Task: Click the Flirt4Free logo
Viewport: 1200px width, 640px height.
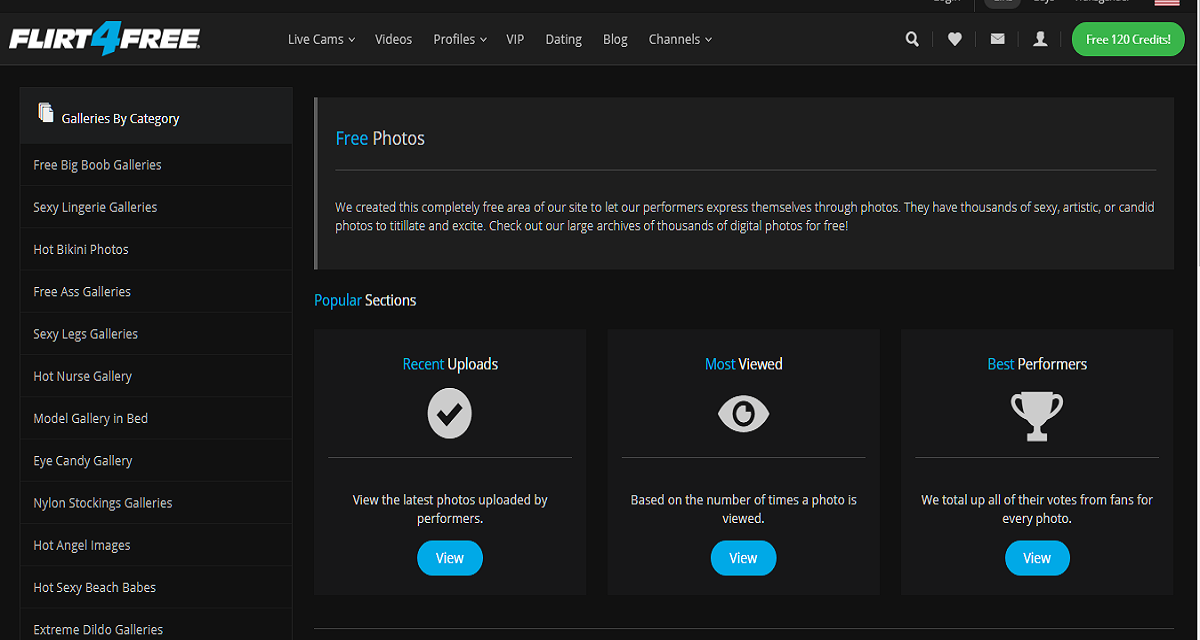Action: (105, 40)
